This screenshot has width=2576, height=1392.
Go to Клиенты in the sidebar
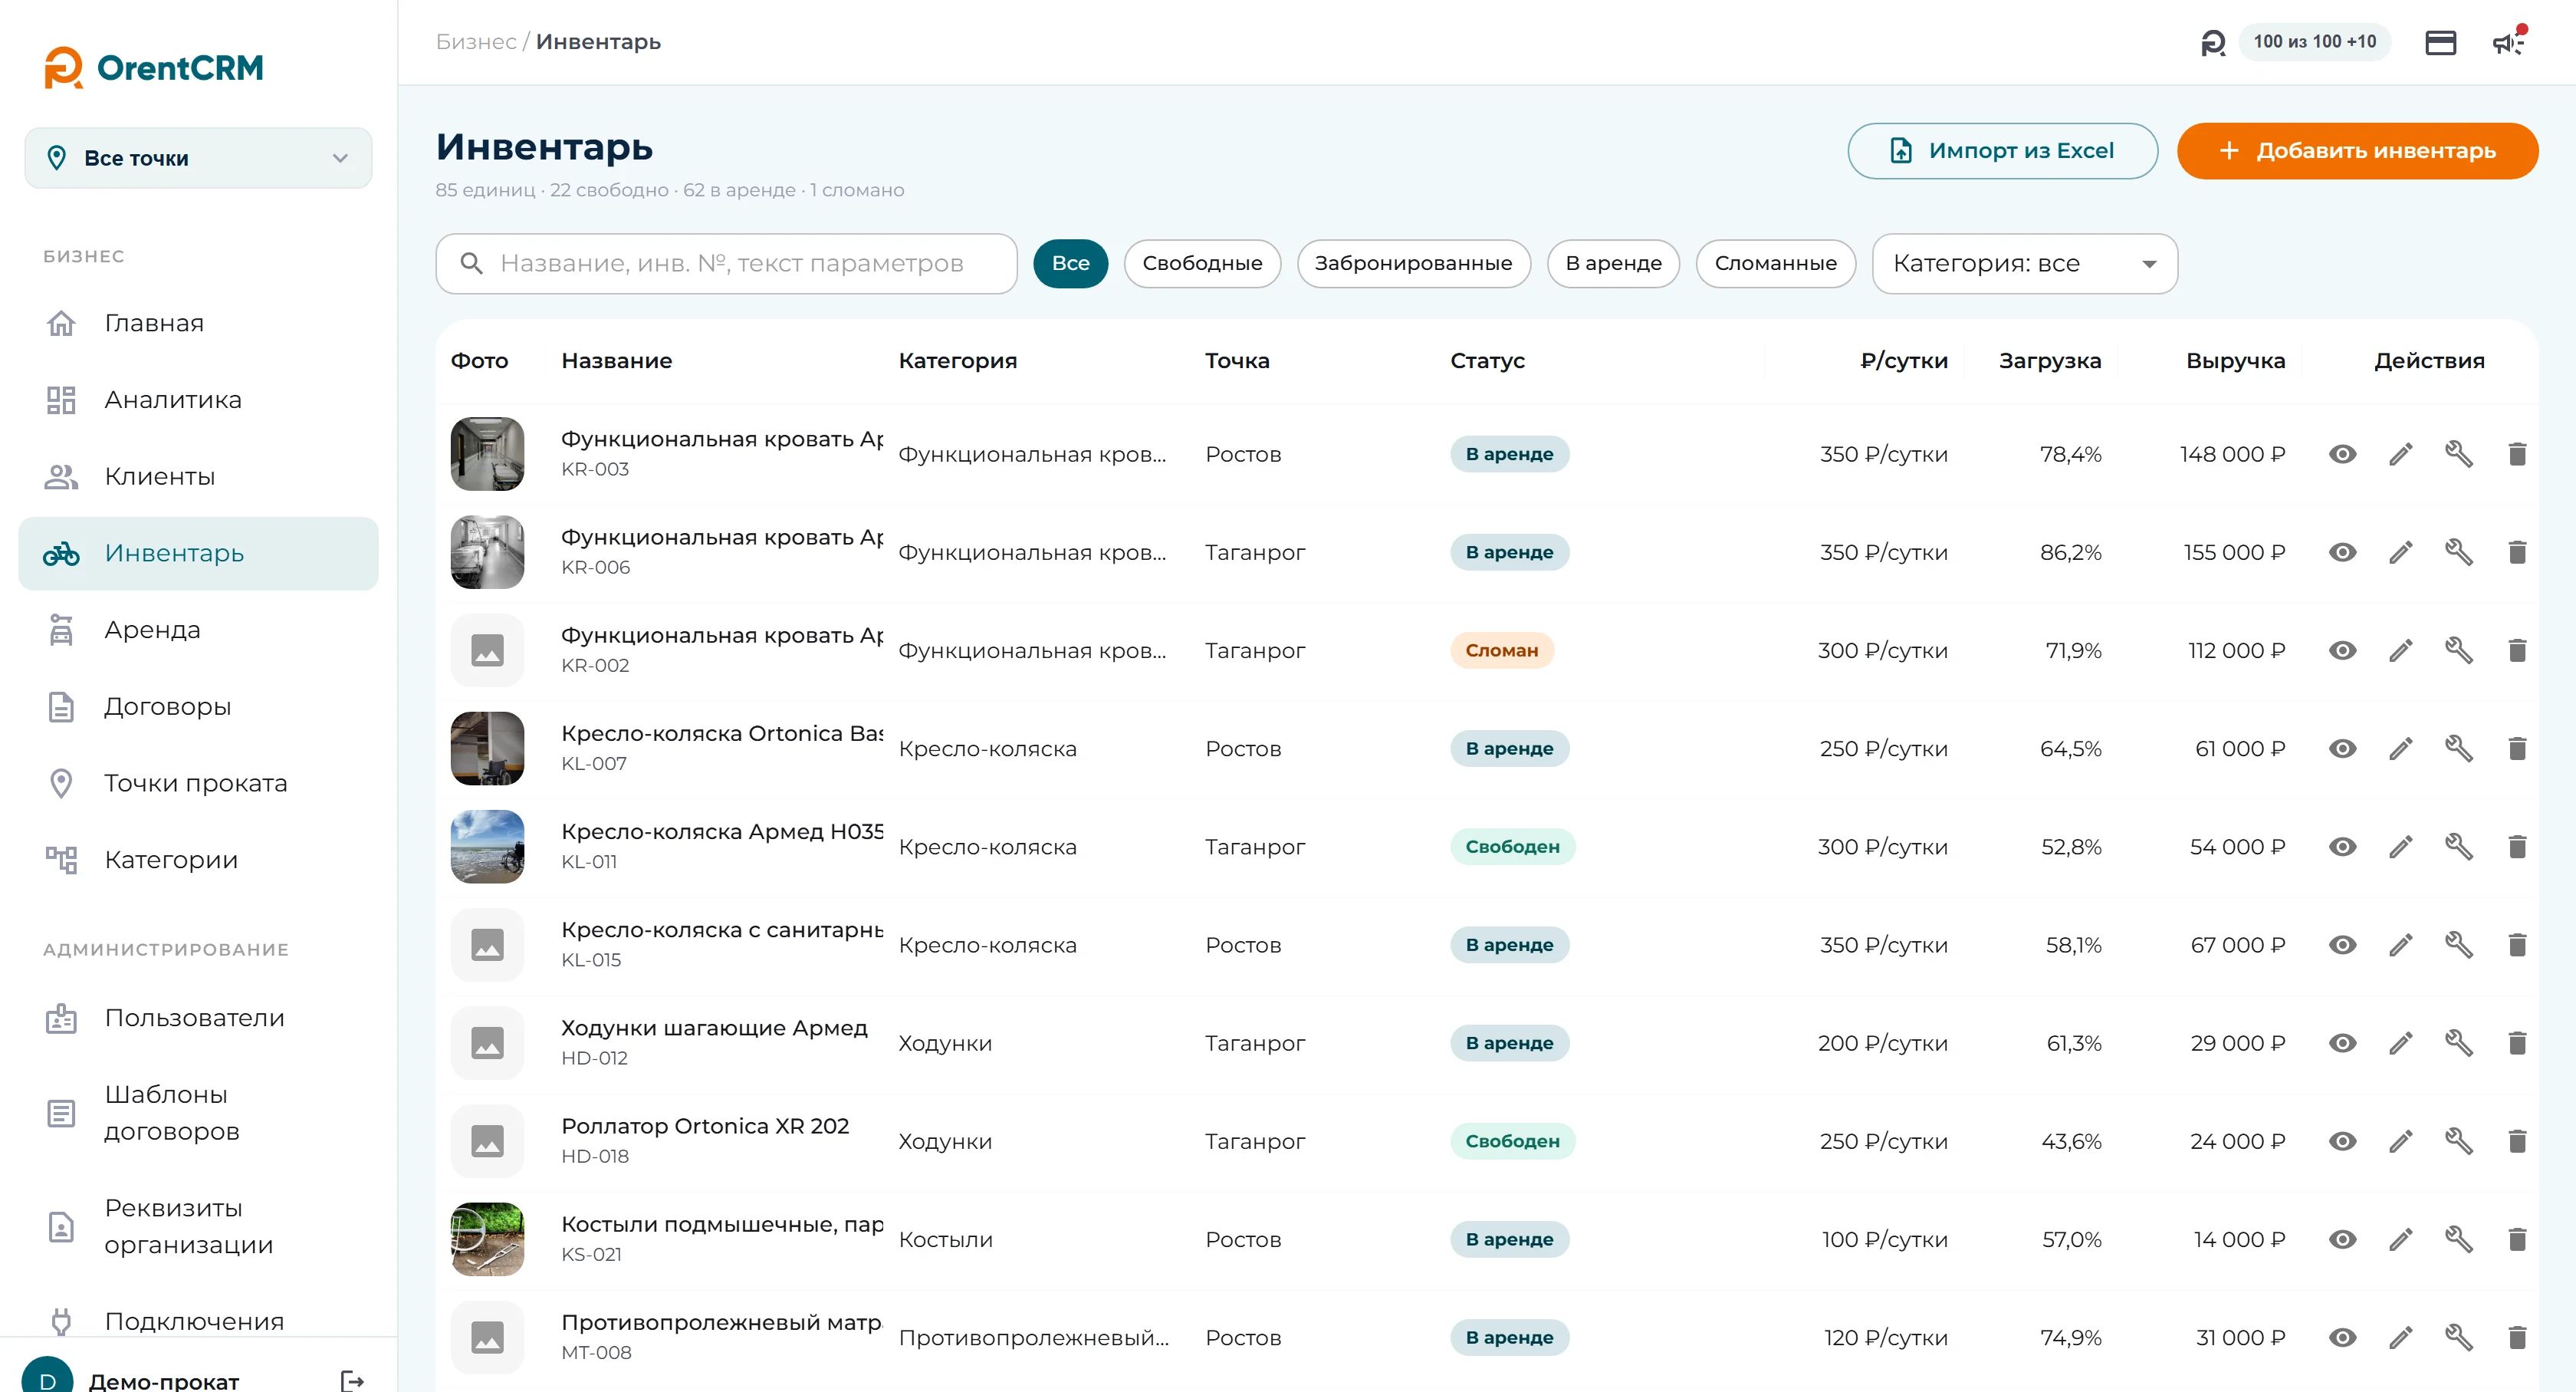tap(198, 476)
